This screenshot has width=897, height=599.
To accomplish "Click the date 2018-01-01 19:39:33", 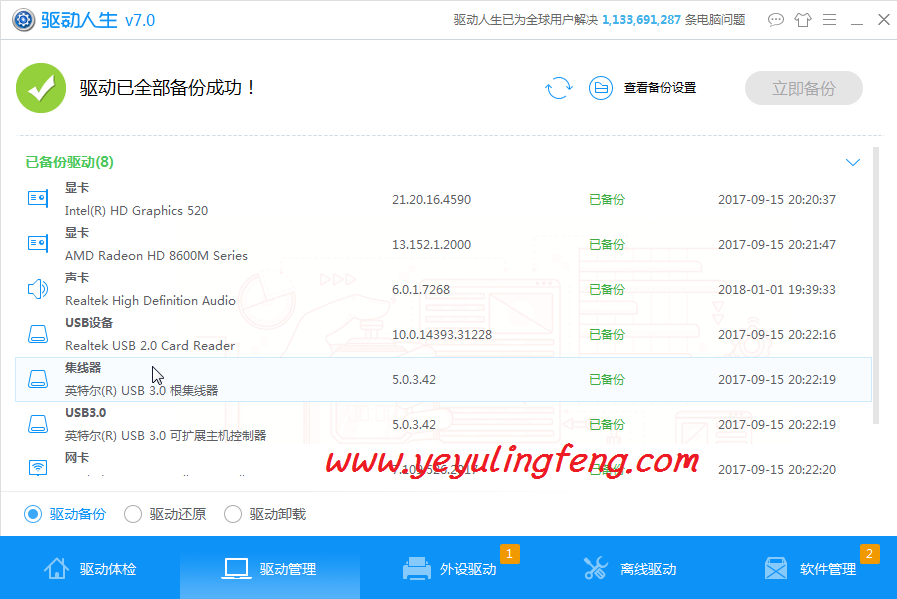I will [x=777, y=289].
